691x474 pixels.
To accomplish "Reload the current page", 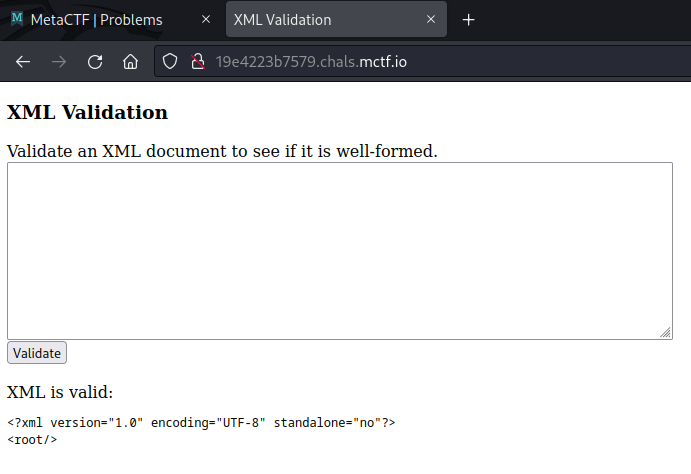I will click(95, 62).
